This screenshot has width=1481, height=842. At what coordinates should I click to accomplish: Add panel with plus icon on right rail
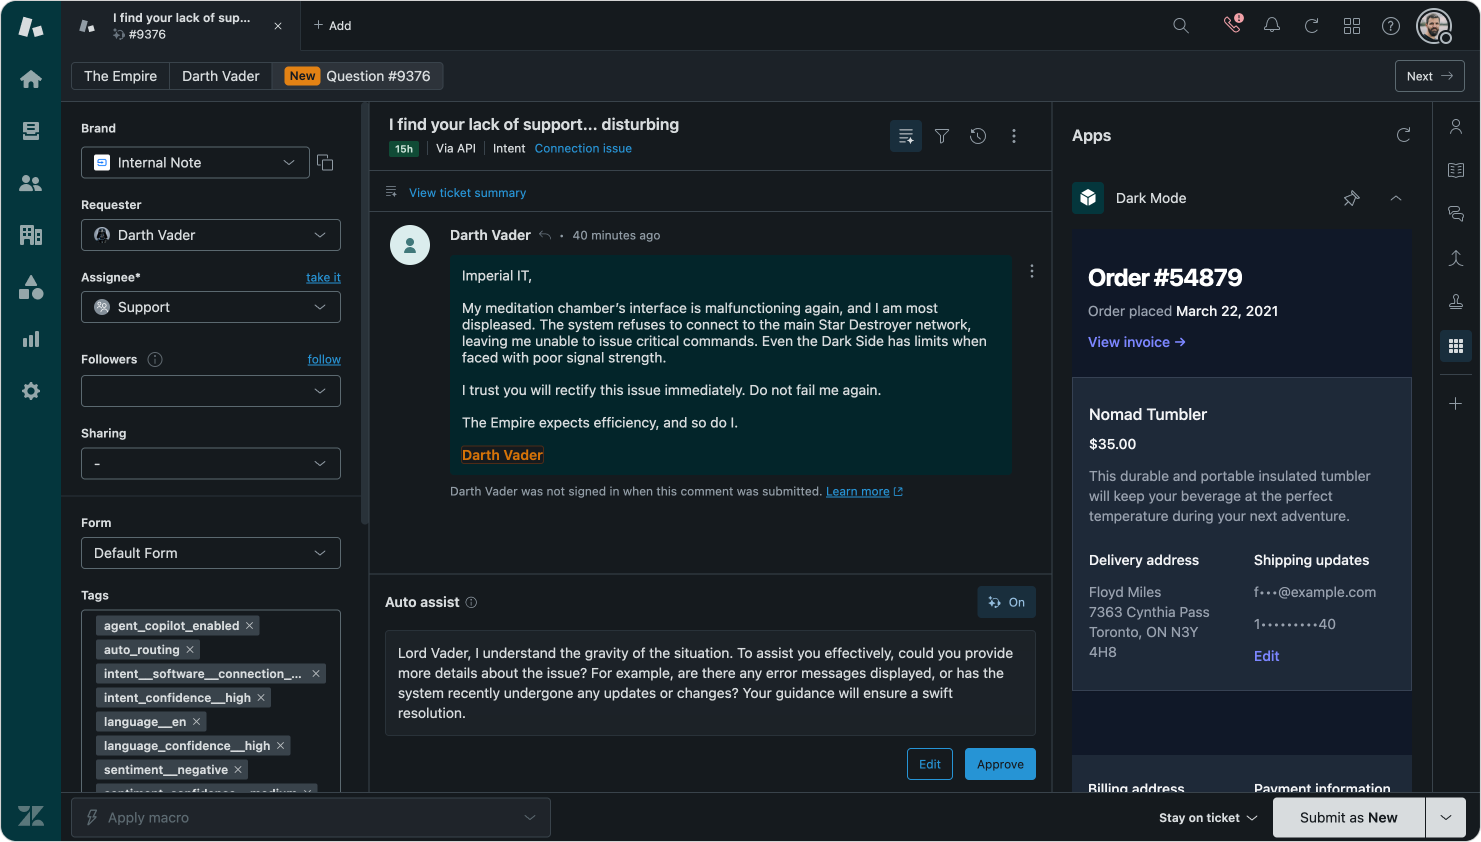(x=1456, y=404)
